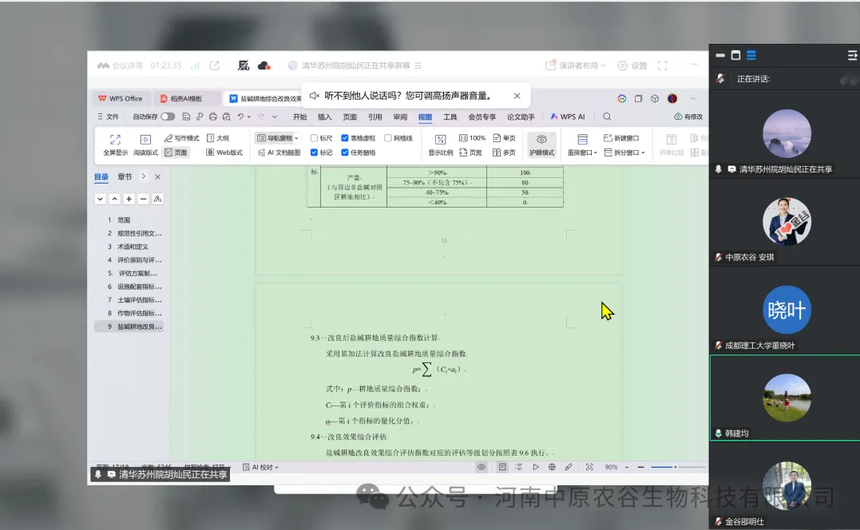
Task: Open the 引用 ribbon tab
Action: (375, 117)
